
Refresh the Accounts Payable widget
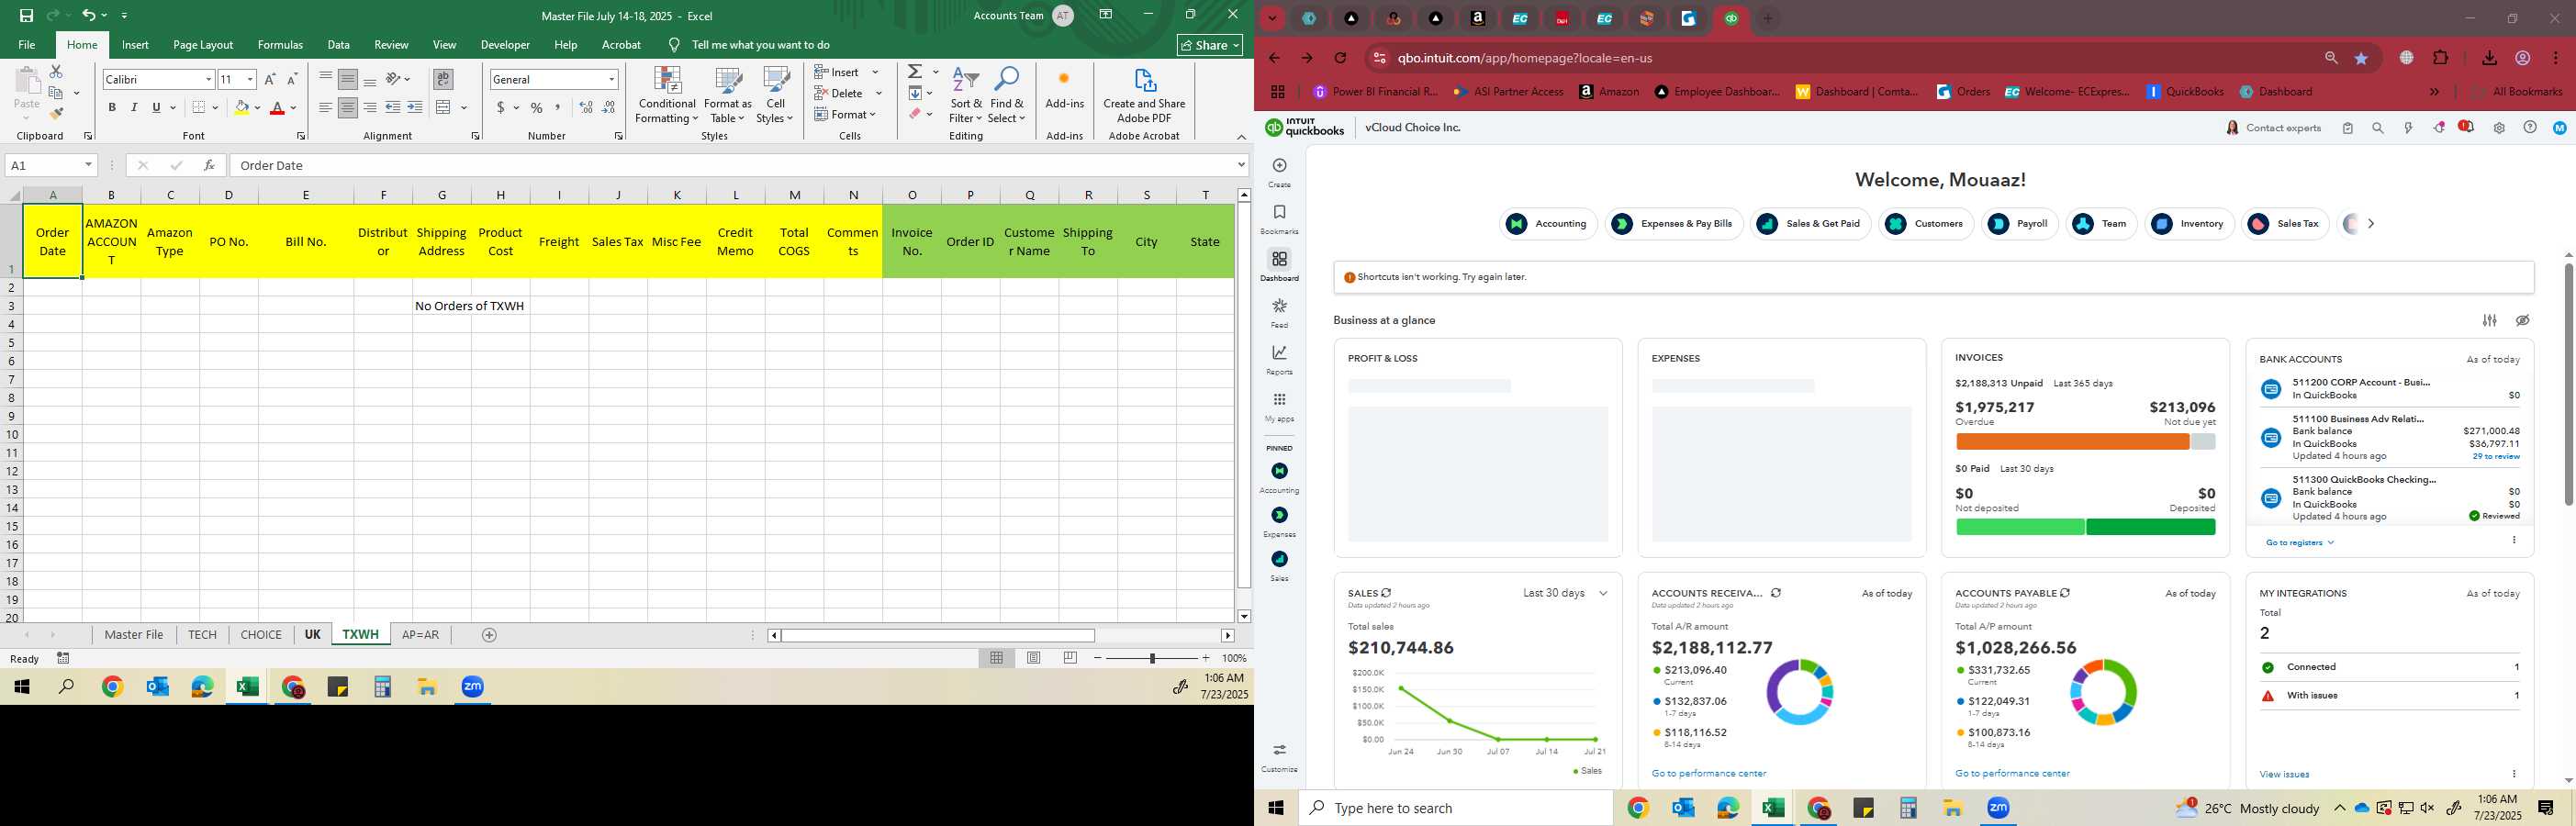2065,593
